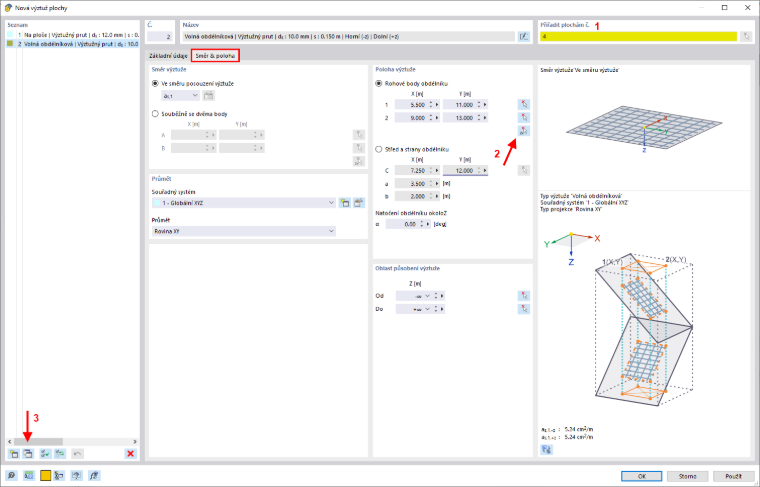This screenshot has width=760, height=487.
Task: Open the 'Do' Z value dropdown
Action: [x=427, y=309]
